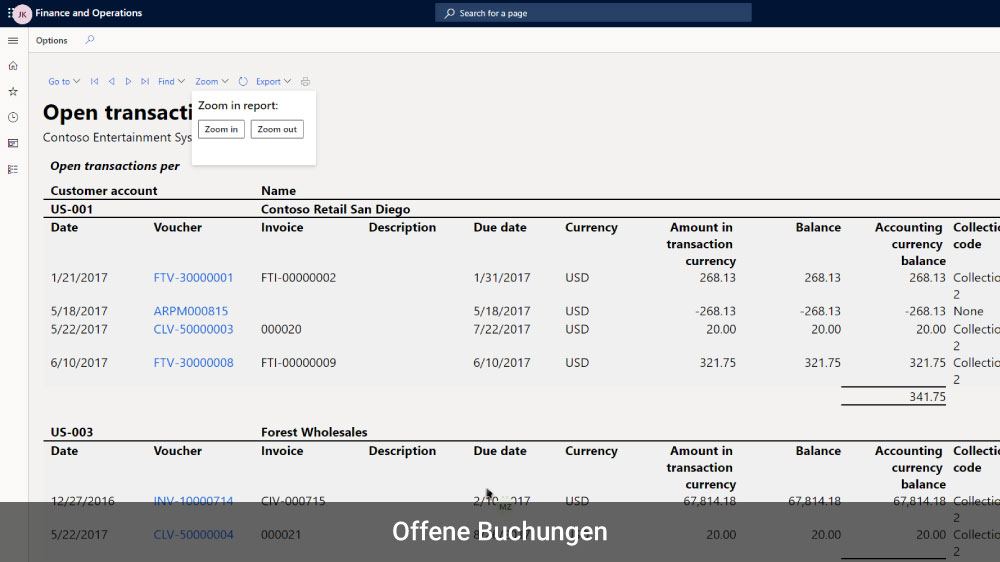
Task: Click the JK user avatar
Action: (22, 13)
